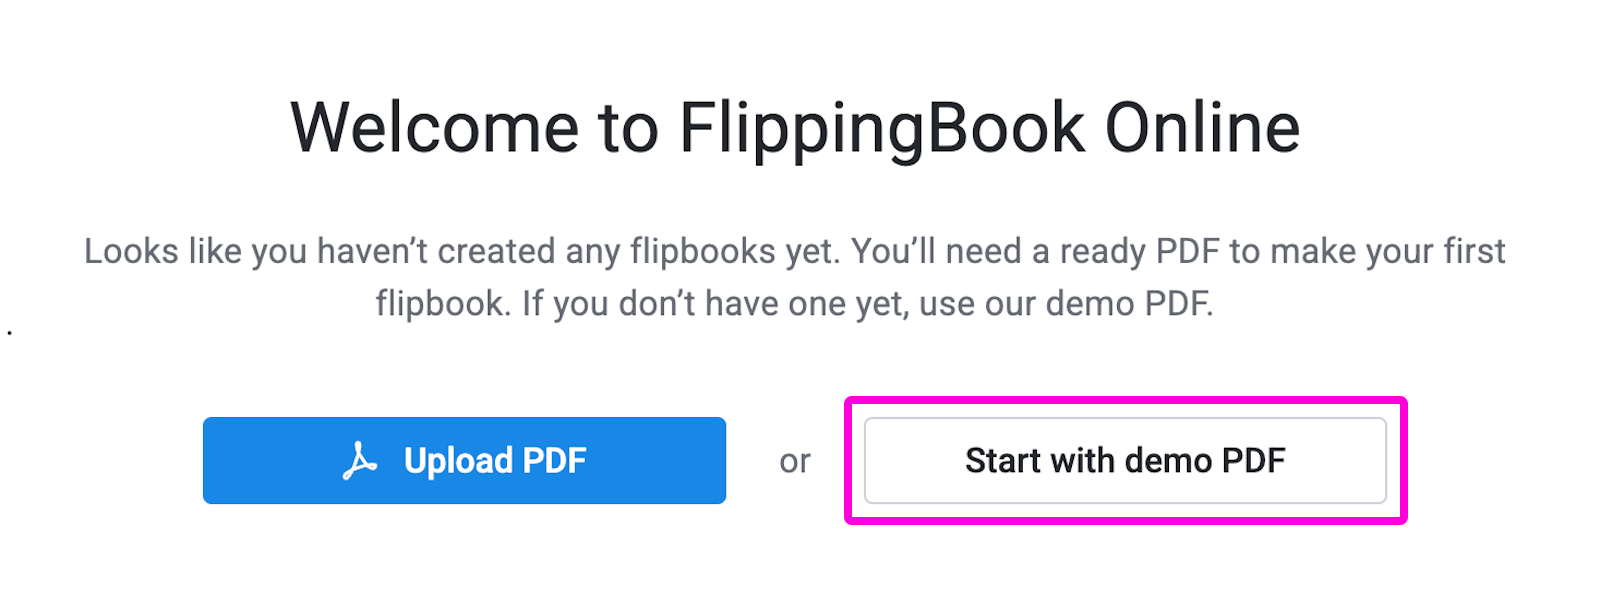Click the "or" separator text between buttons

tap(795, 461)
